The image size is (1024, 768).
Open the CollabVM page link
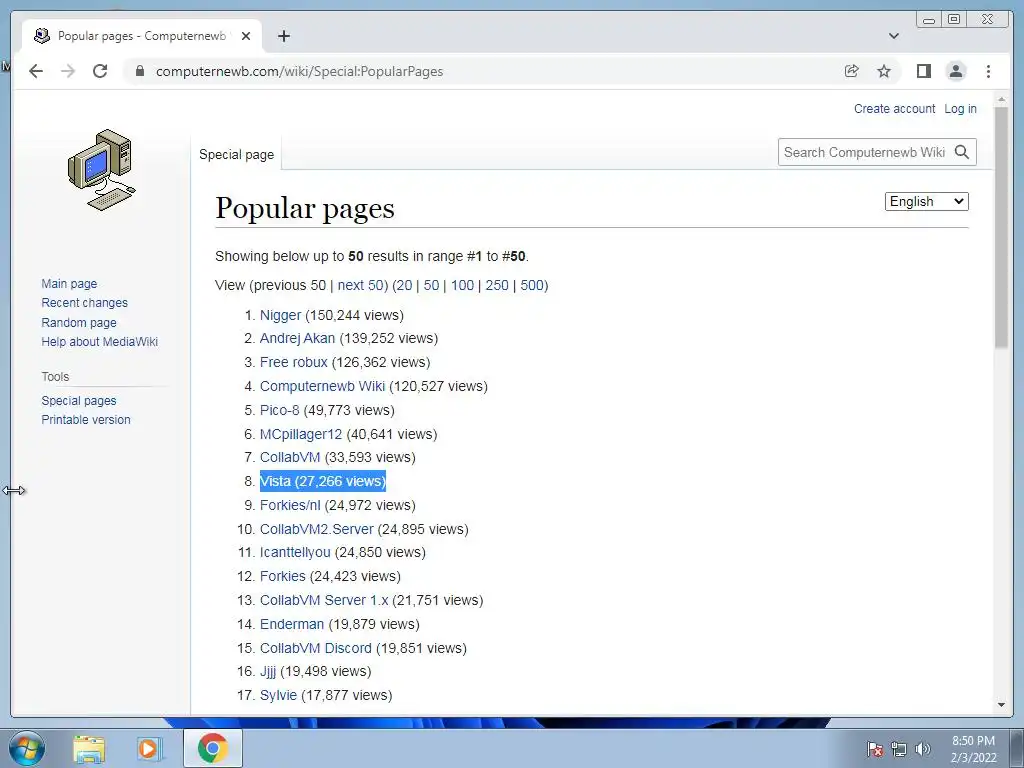pyautogui.click(x=290, y=457)
